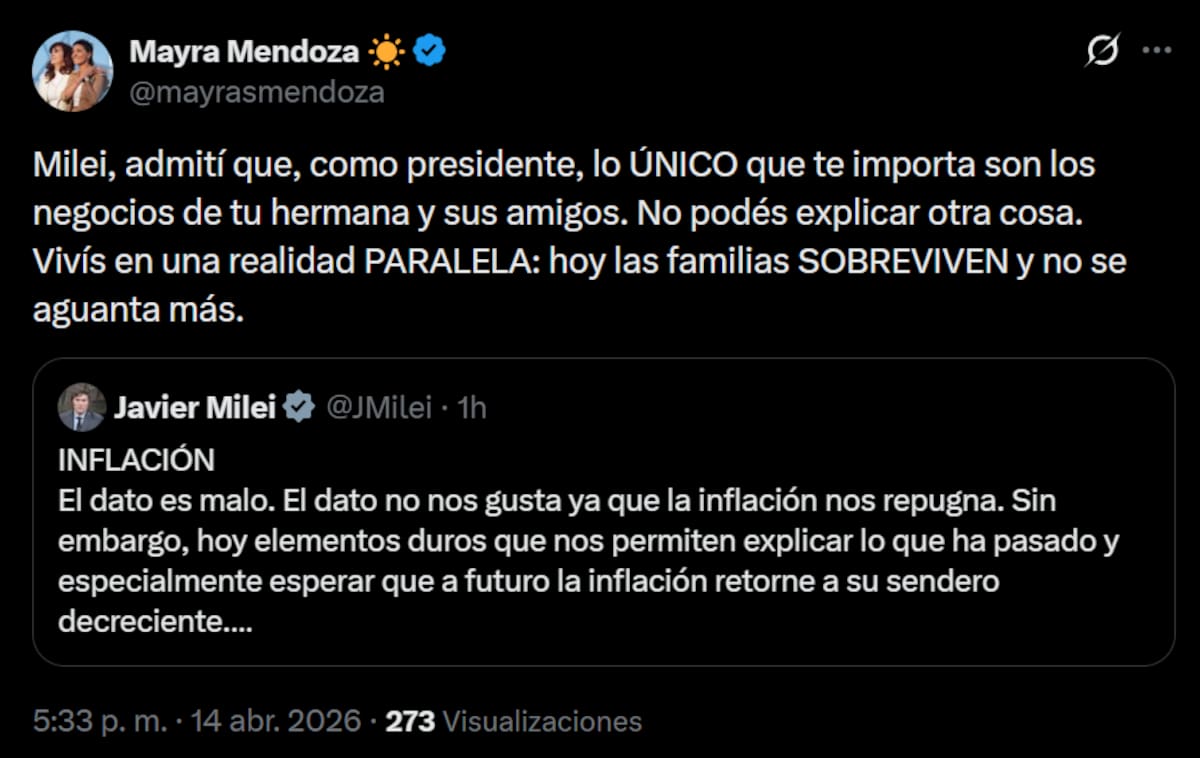This screenshot has height=758, width=1200.
Task: Click the INFLACIÓN heading in quoted post
Action: coord(136,459)
